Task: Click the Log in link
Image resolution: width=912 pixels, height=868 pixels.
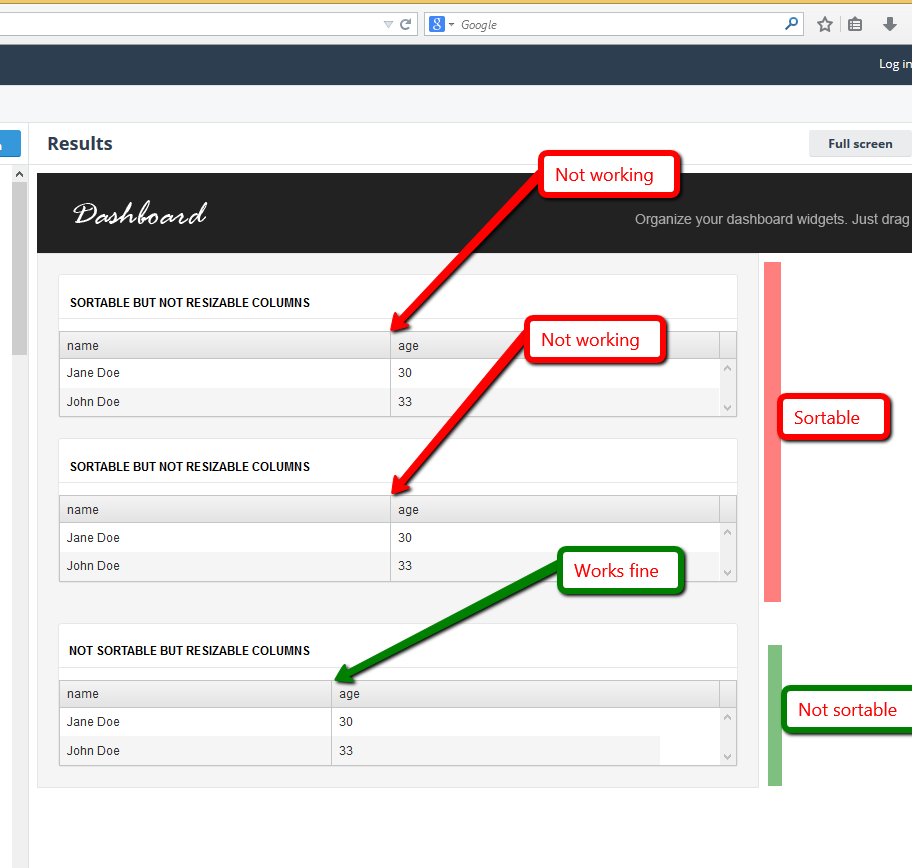Action: pos(895,64)
